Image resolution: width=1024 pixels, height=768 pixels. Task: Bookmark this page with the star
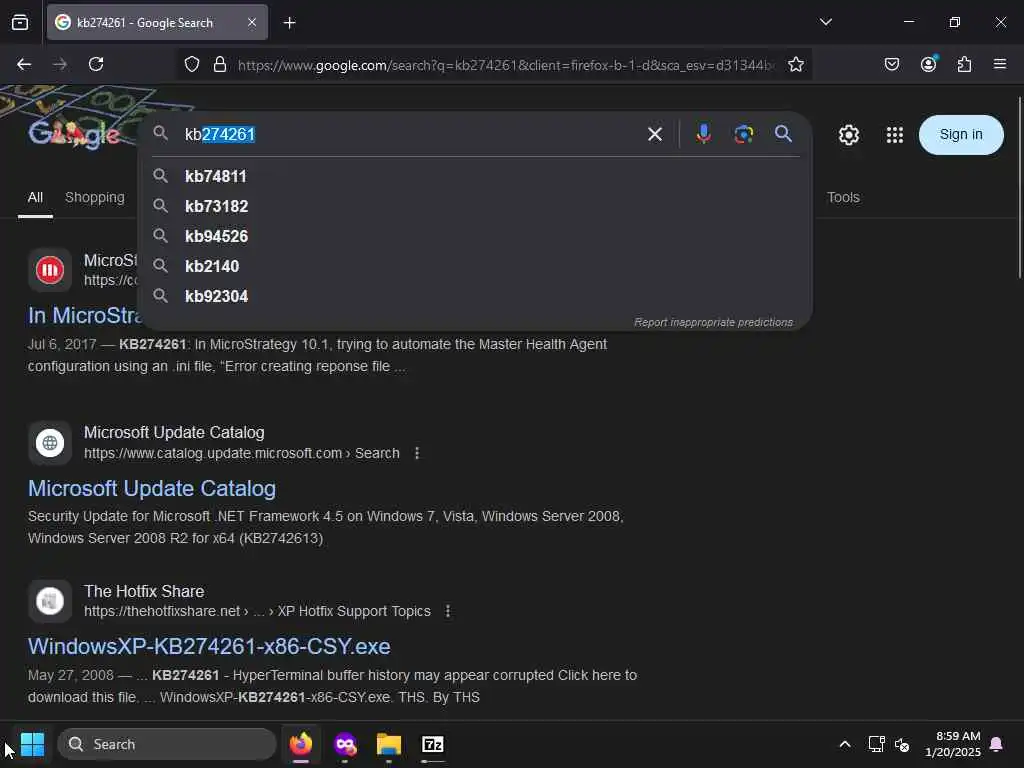click(x=795, y=64)
